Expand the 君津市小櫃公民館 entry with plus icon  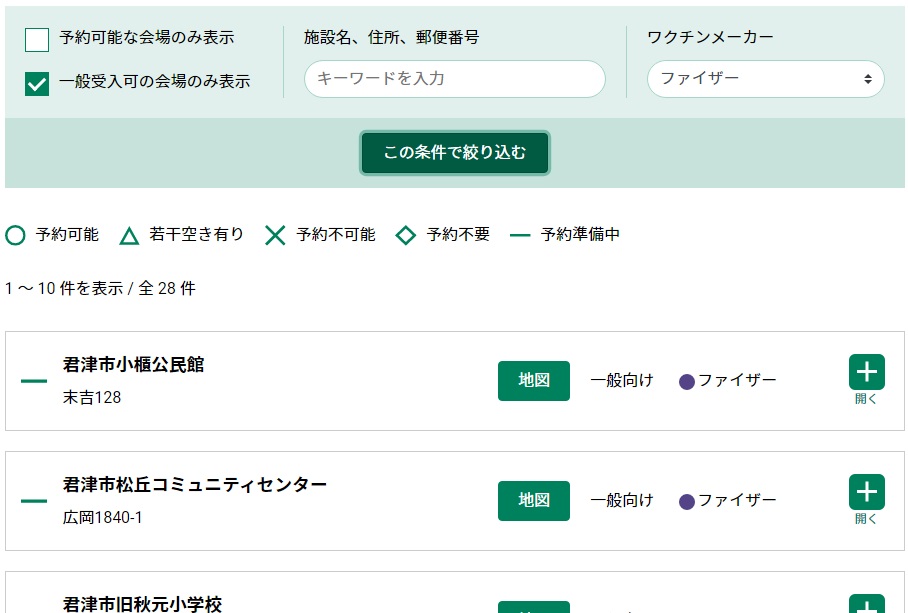point(866,372)
